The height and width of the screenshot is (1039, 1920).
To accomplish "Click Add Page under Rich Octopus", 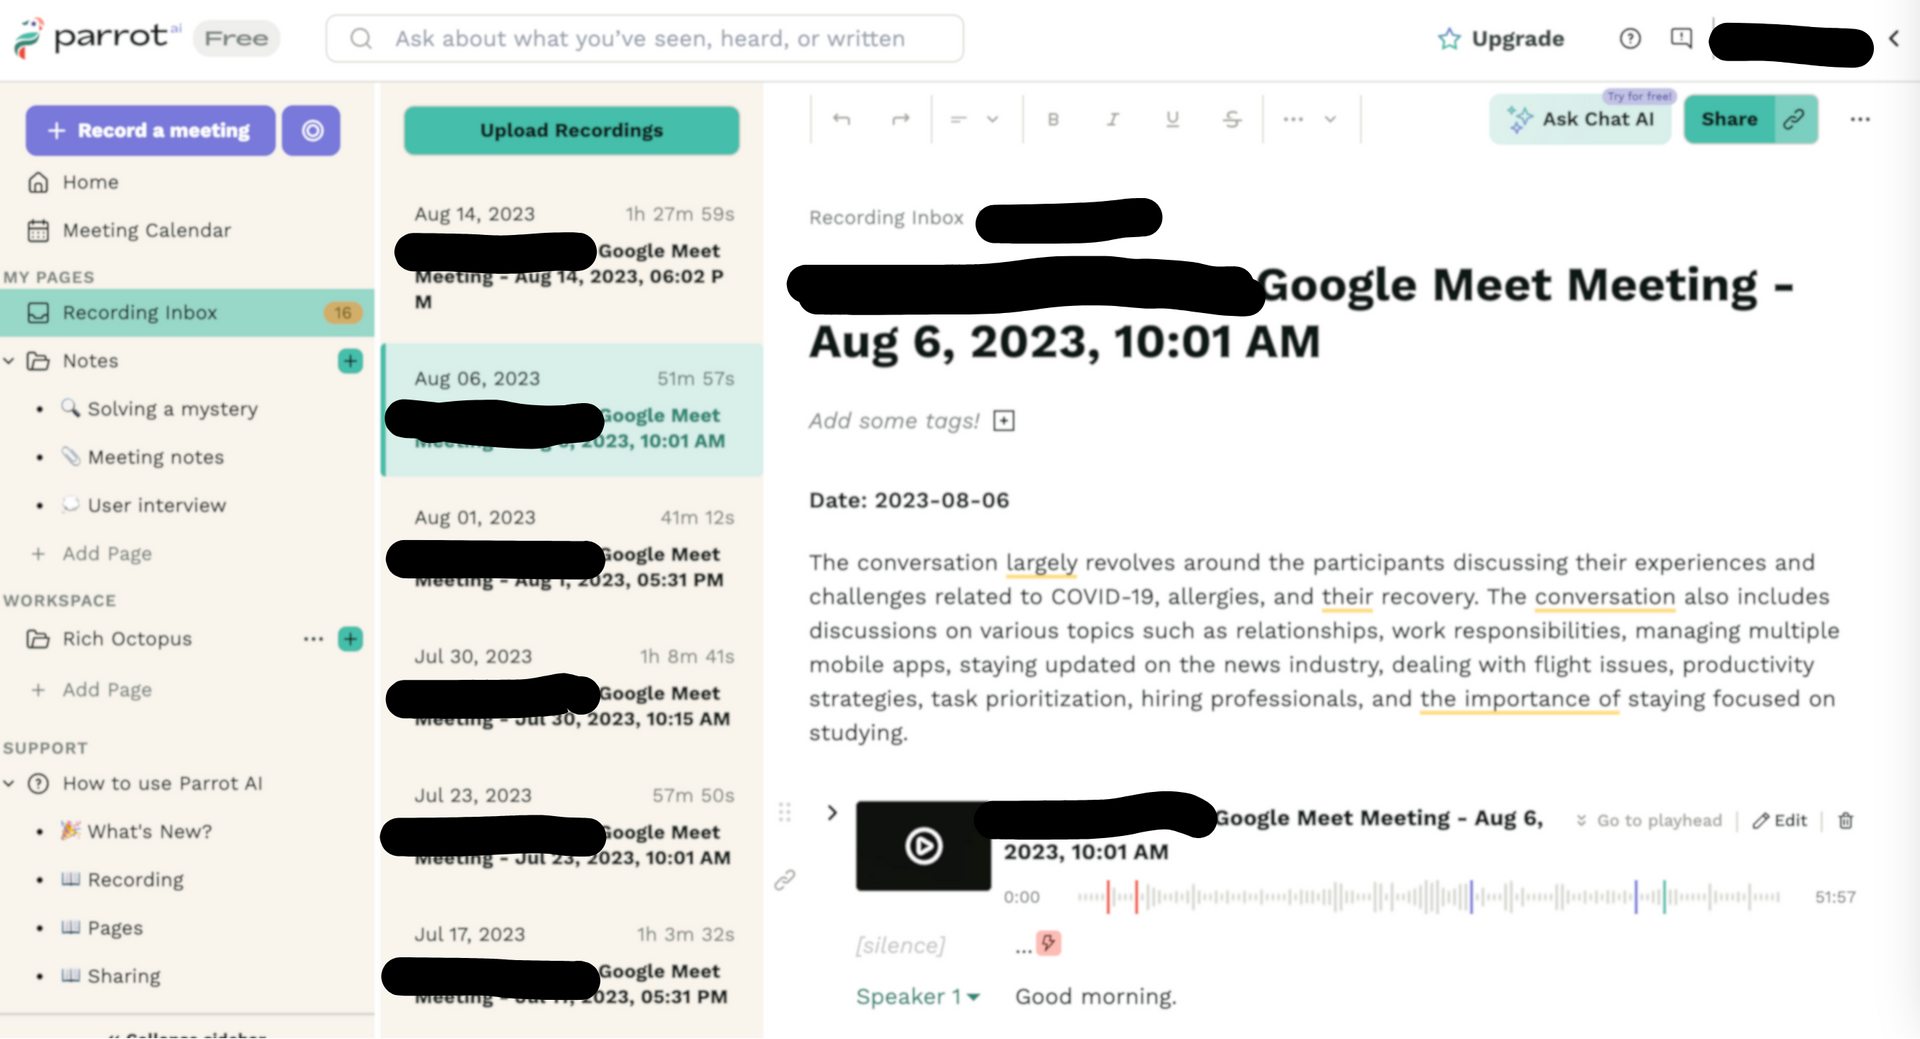I will pyautogui.click(x=92, y=690).
